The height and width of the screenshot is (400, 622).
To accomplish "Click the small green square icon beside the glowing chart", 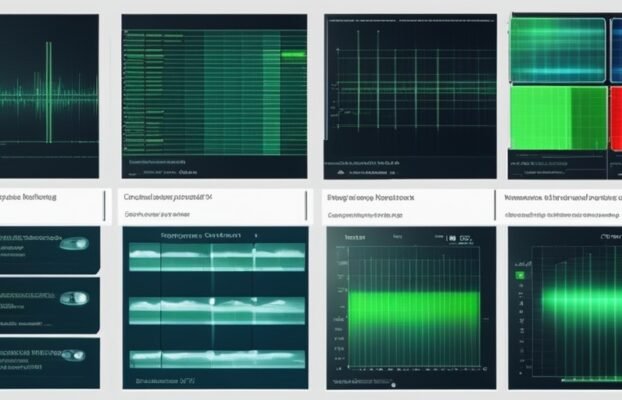I will click(x=520, y=273).
